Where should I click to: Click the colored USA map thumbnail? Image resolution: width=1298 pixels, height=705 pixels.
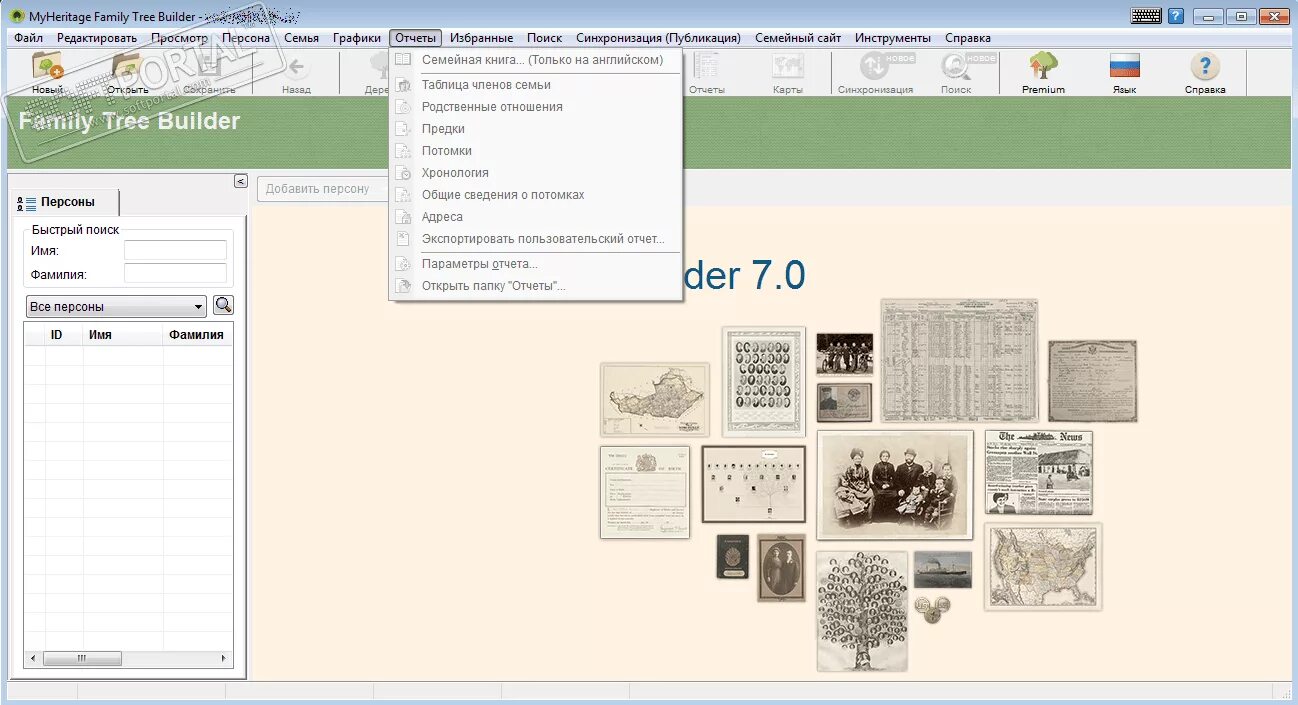(1043, 566)
